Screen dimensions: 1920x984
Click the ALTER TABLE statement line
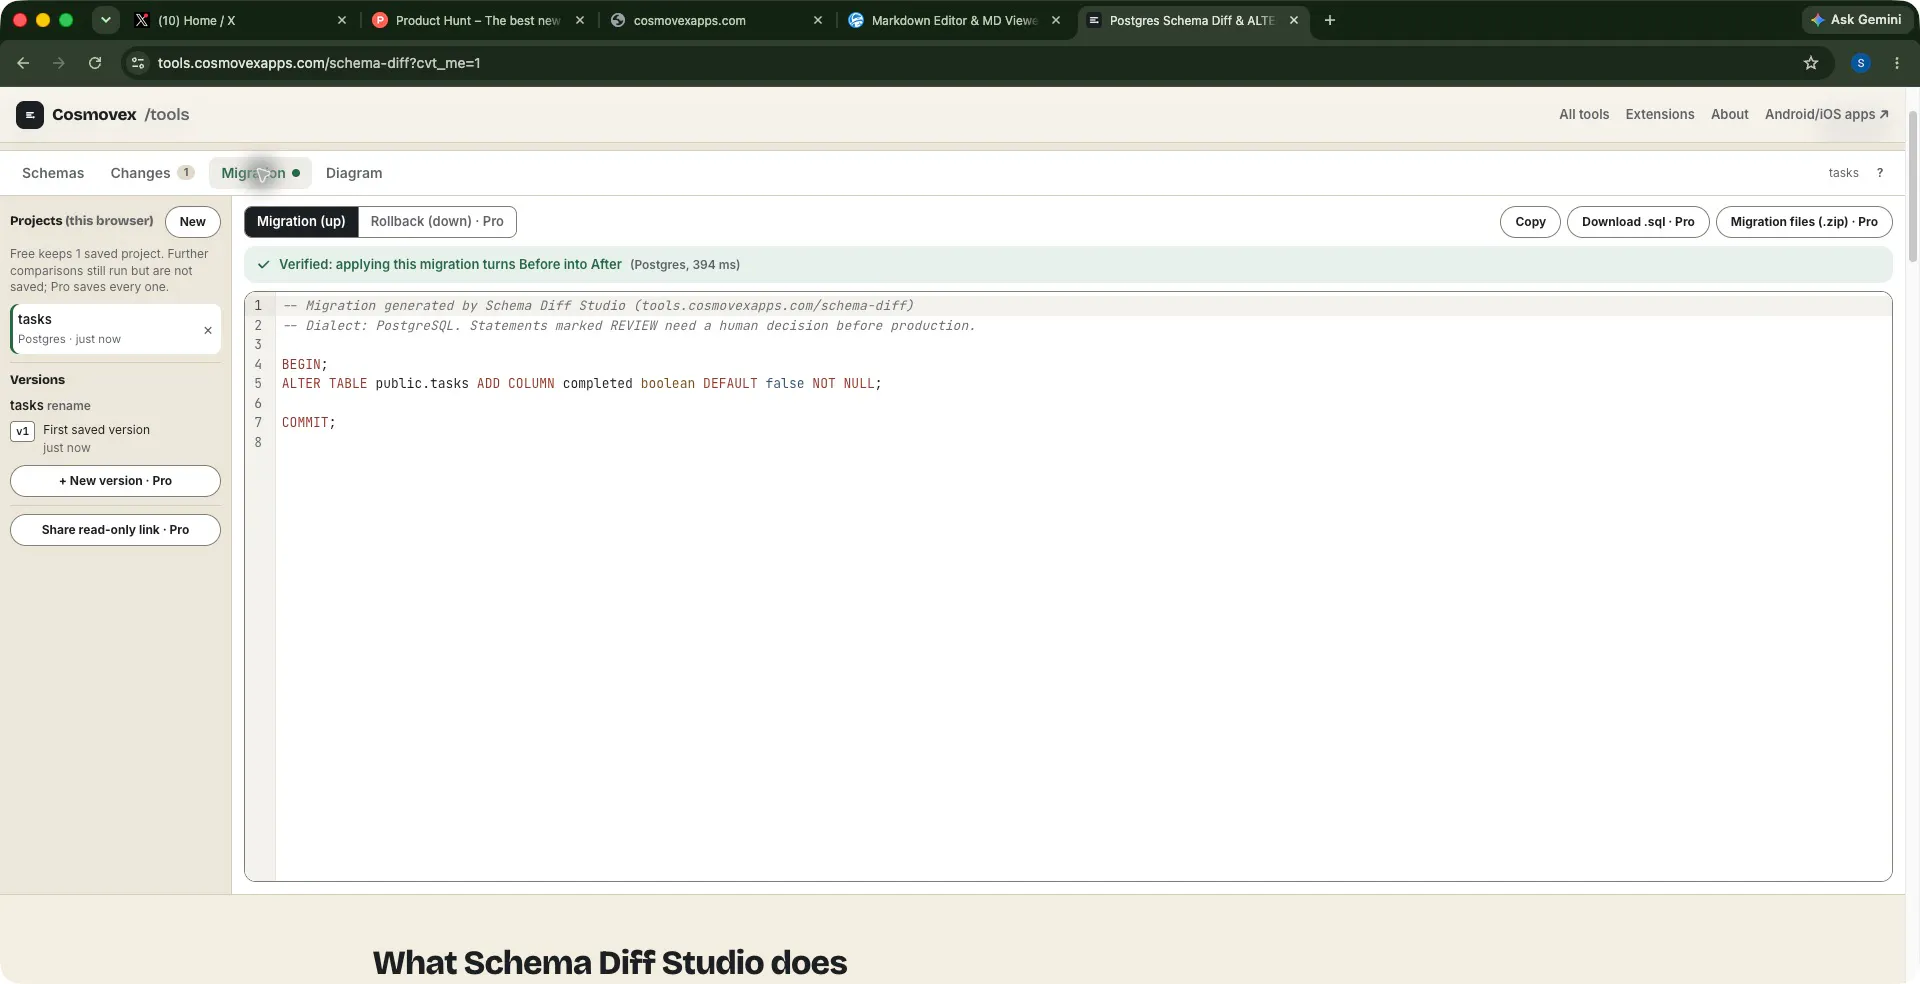pos(581,384)
